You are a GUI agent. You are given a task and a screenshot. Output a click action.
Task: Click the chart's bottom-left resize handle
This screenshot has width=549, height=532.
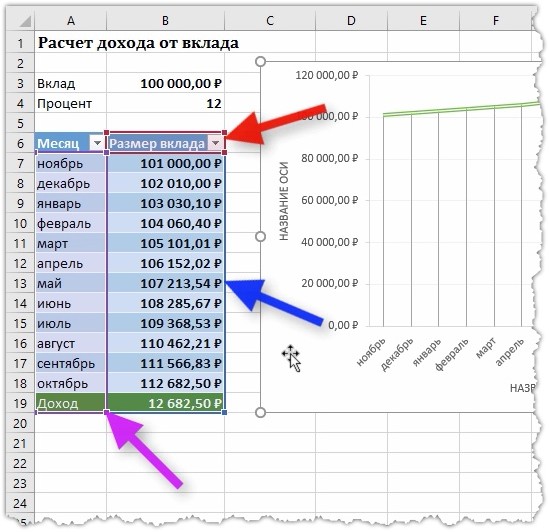260,412
